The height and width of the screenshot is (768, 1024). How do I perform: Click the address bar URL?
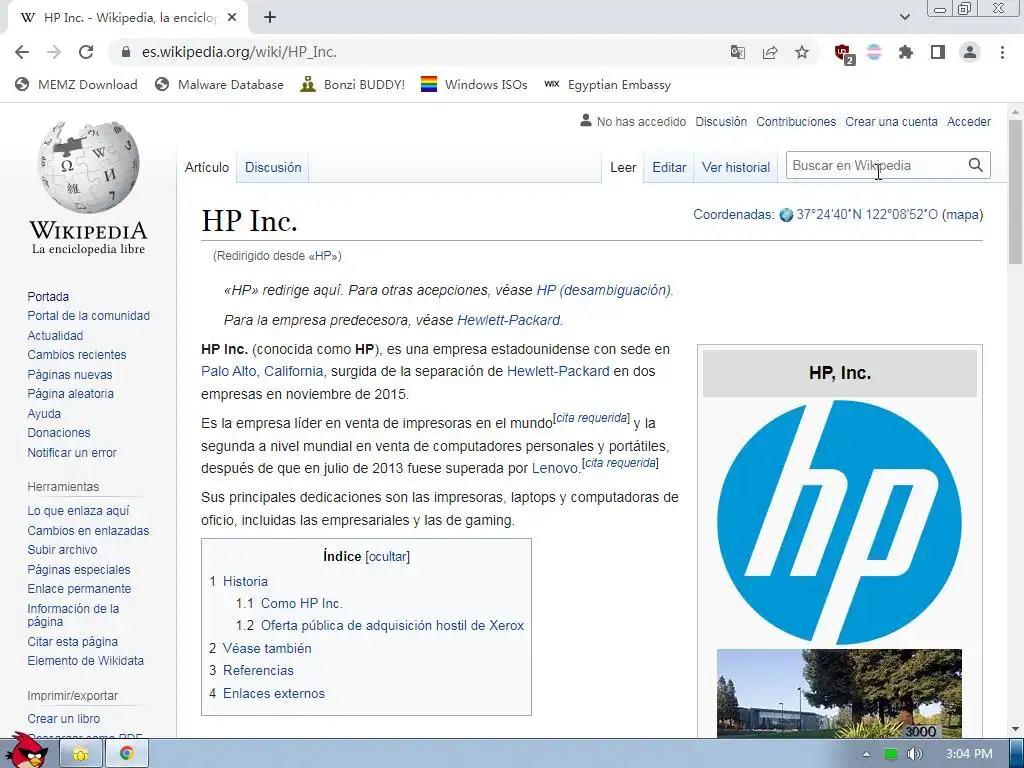[239, 52]
